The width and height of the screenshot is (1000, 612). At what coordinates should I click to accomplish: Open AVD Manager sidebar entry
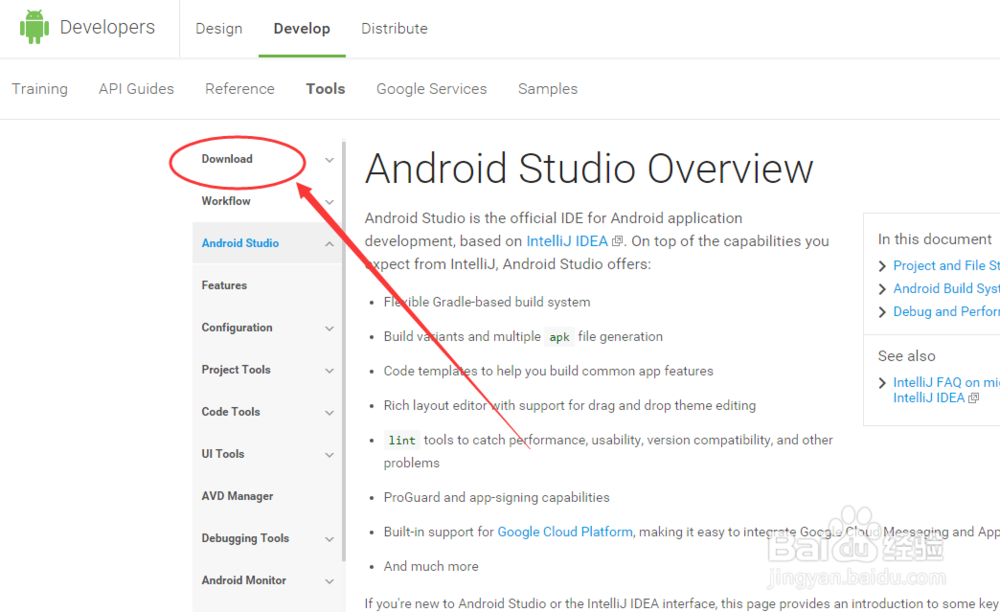pyautogui.click(x=237, y=496)
